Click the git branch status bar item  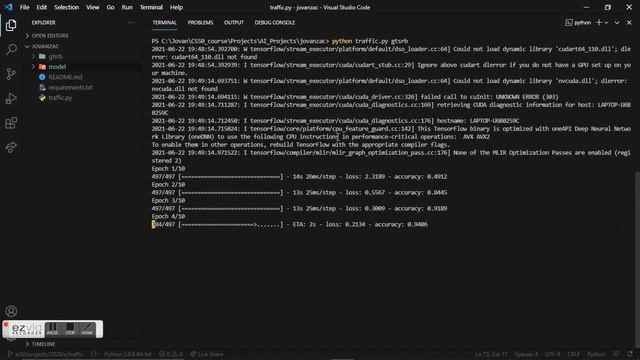pyautogui.click(x=45, y=354)
